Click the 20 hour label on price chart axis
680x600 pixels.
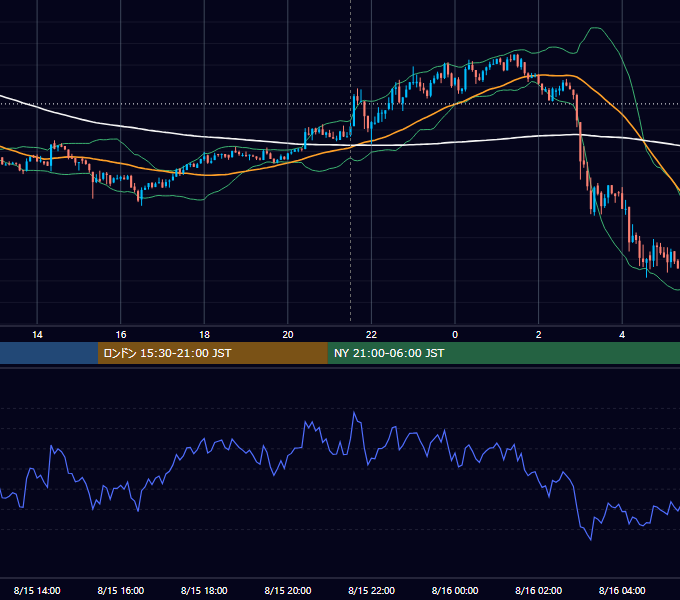coord(288,335)
